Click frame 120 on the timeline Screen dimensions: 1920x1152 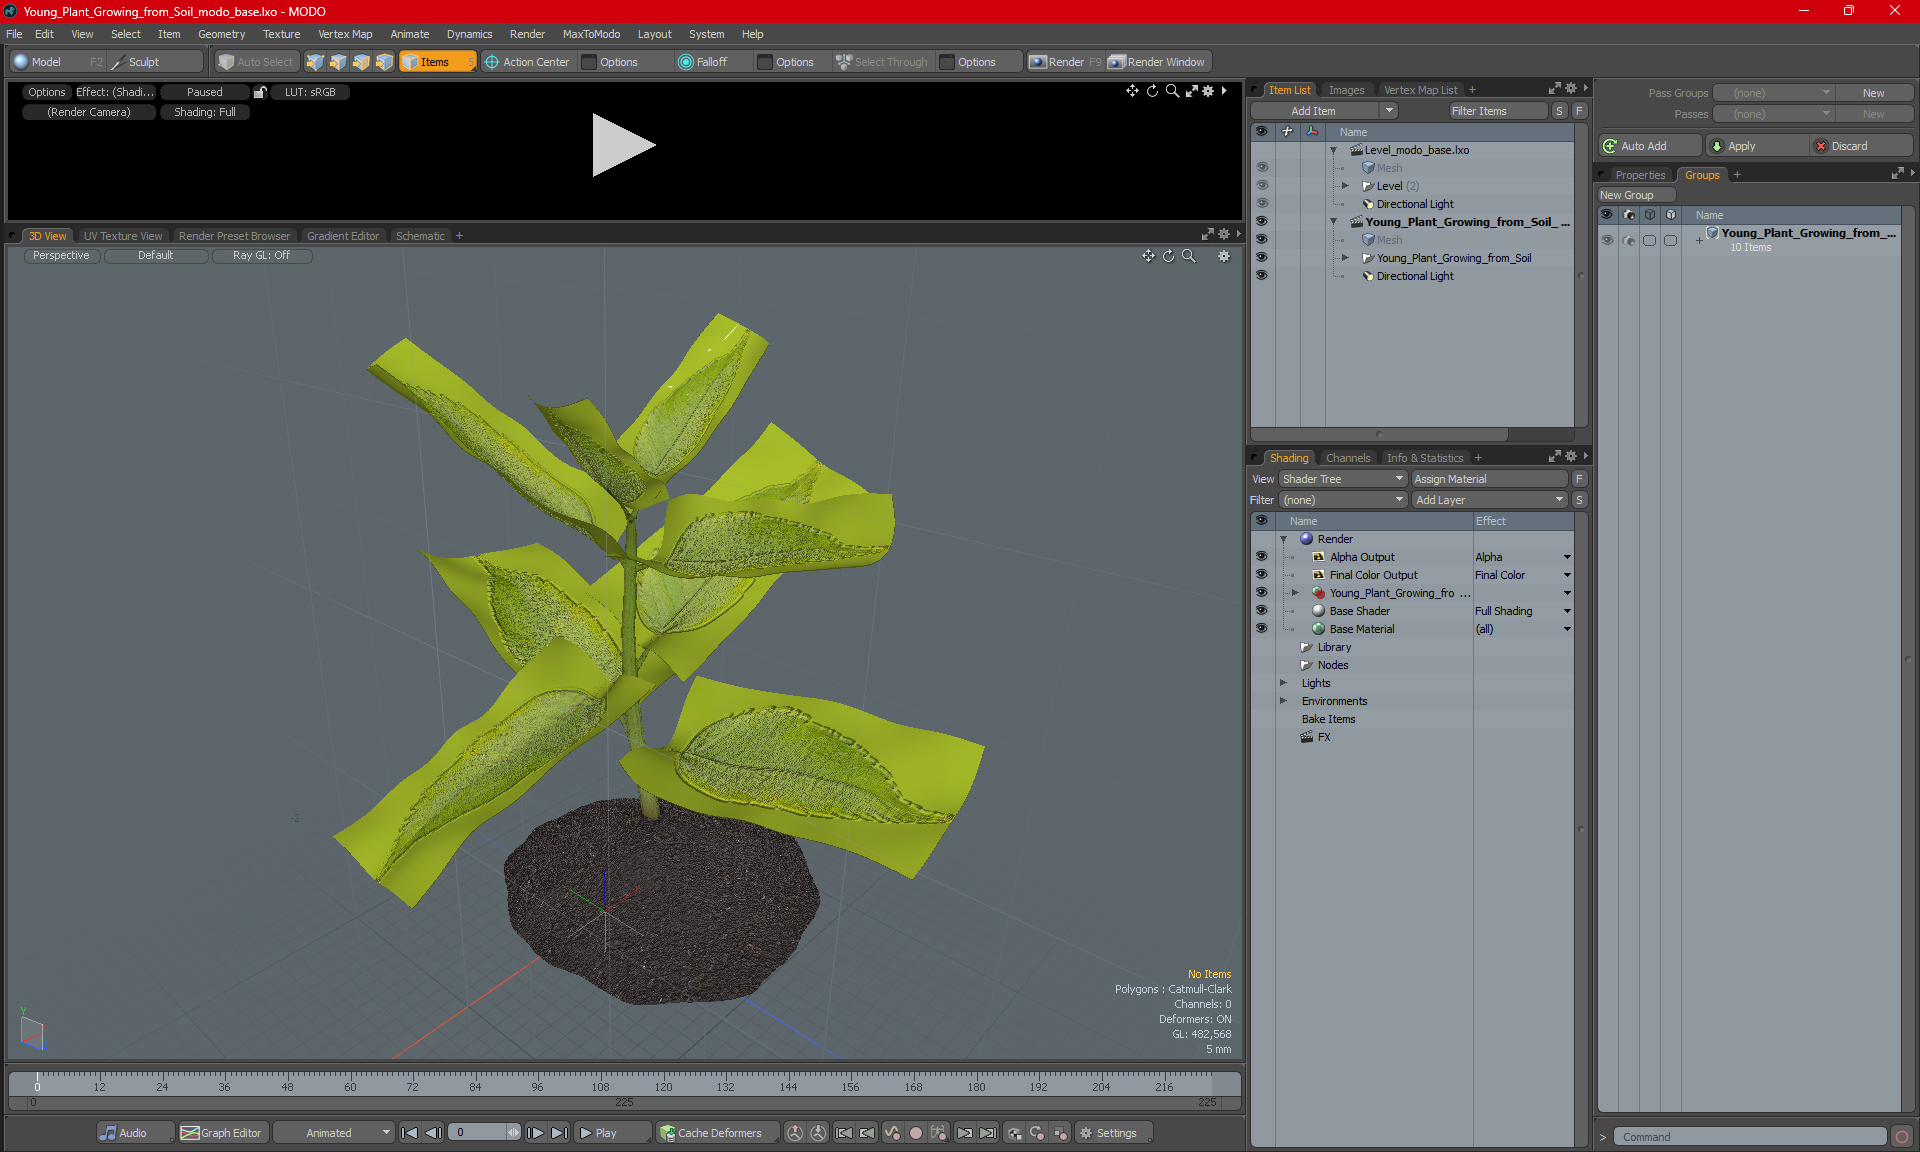pos(663,1080)
